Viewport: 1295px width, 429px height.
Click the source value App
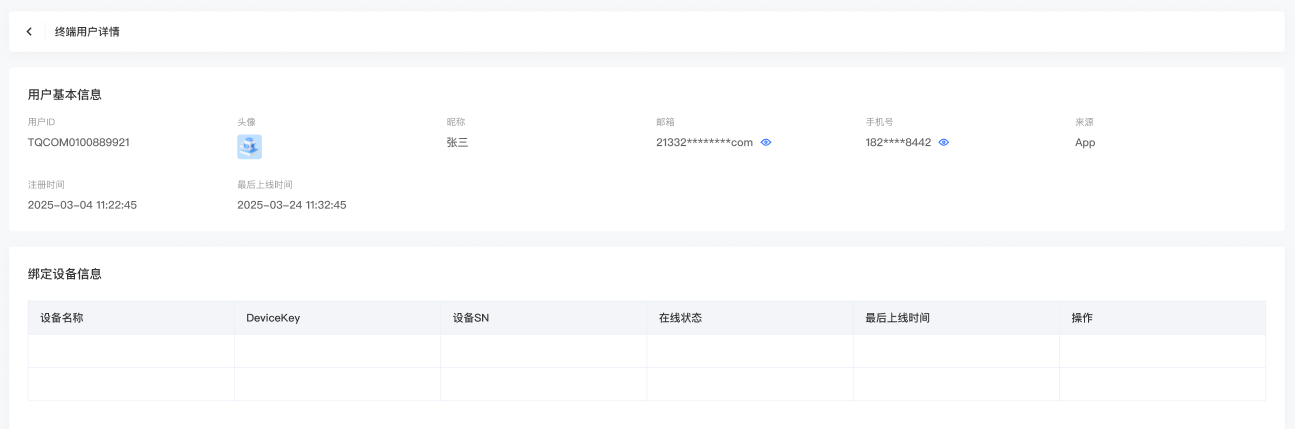pos(1085,143)
